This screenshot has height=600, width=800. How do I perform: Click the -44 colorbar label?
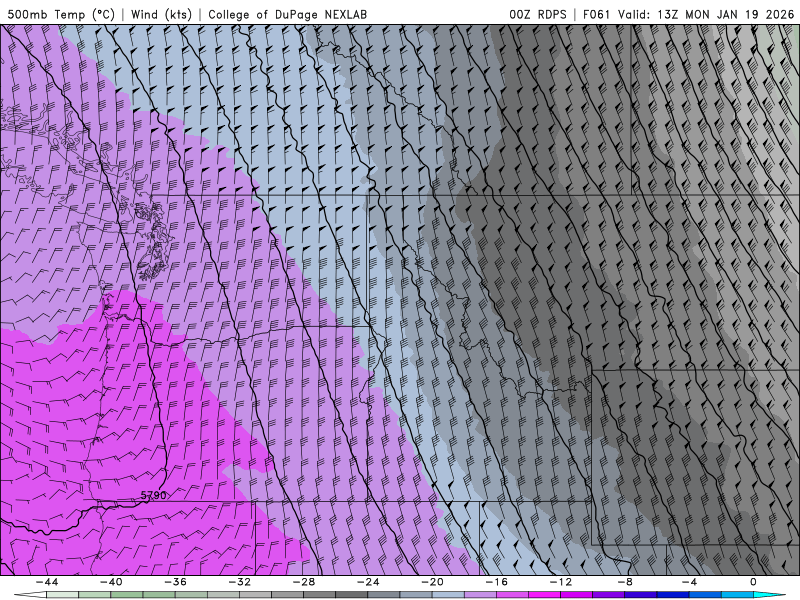click(x=47, y=582)
